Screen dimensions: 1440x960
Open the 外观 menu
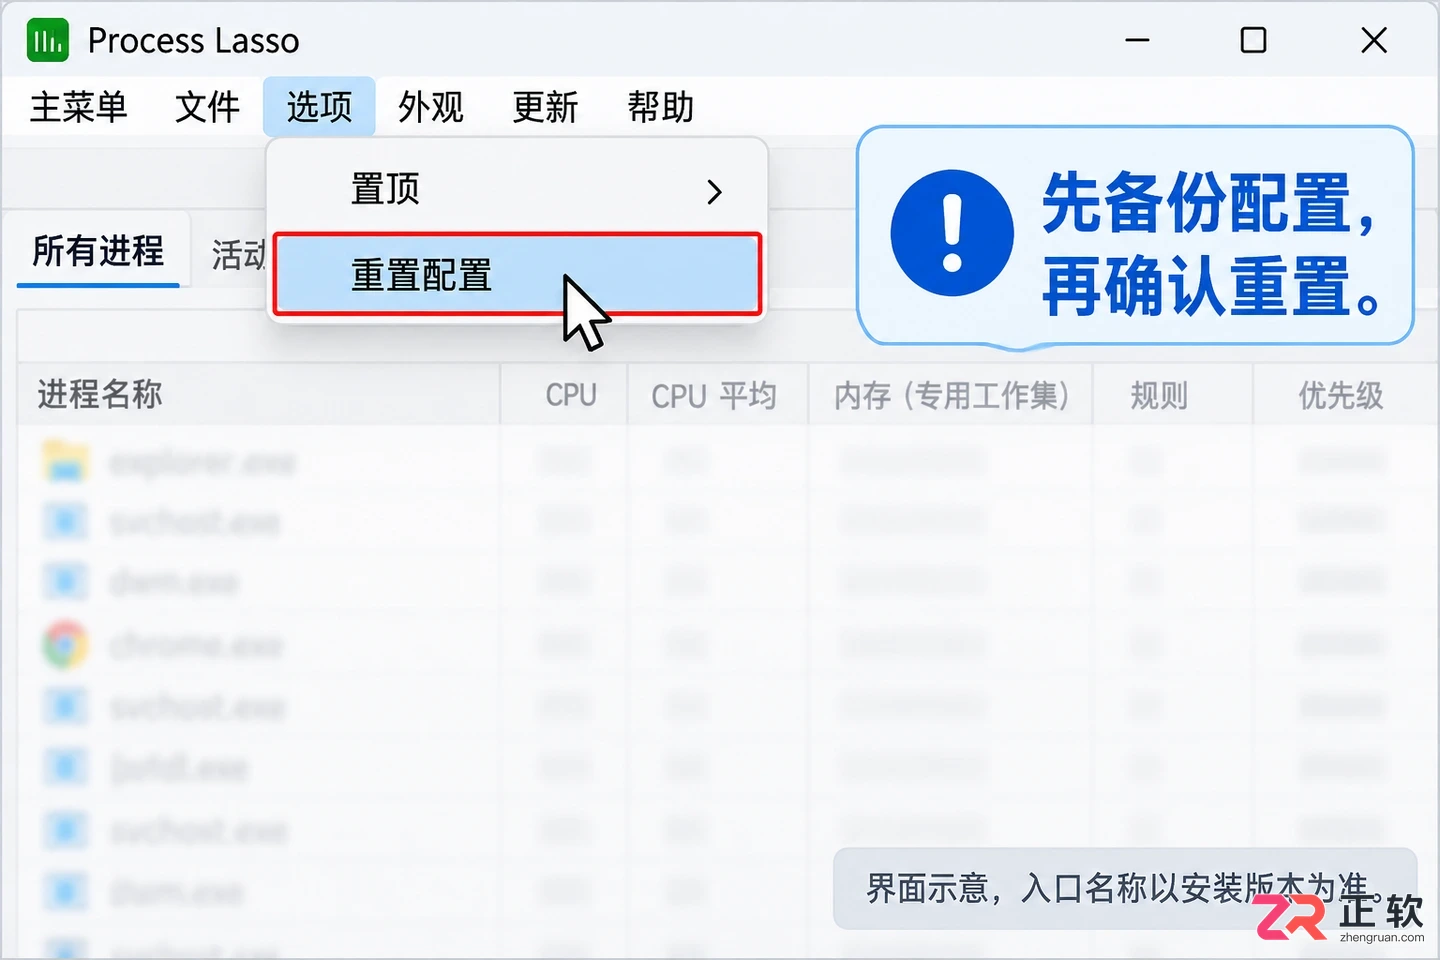pos(431,107)
